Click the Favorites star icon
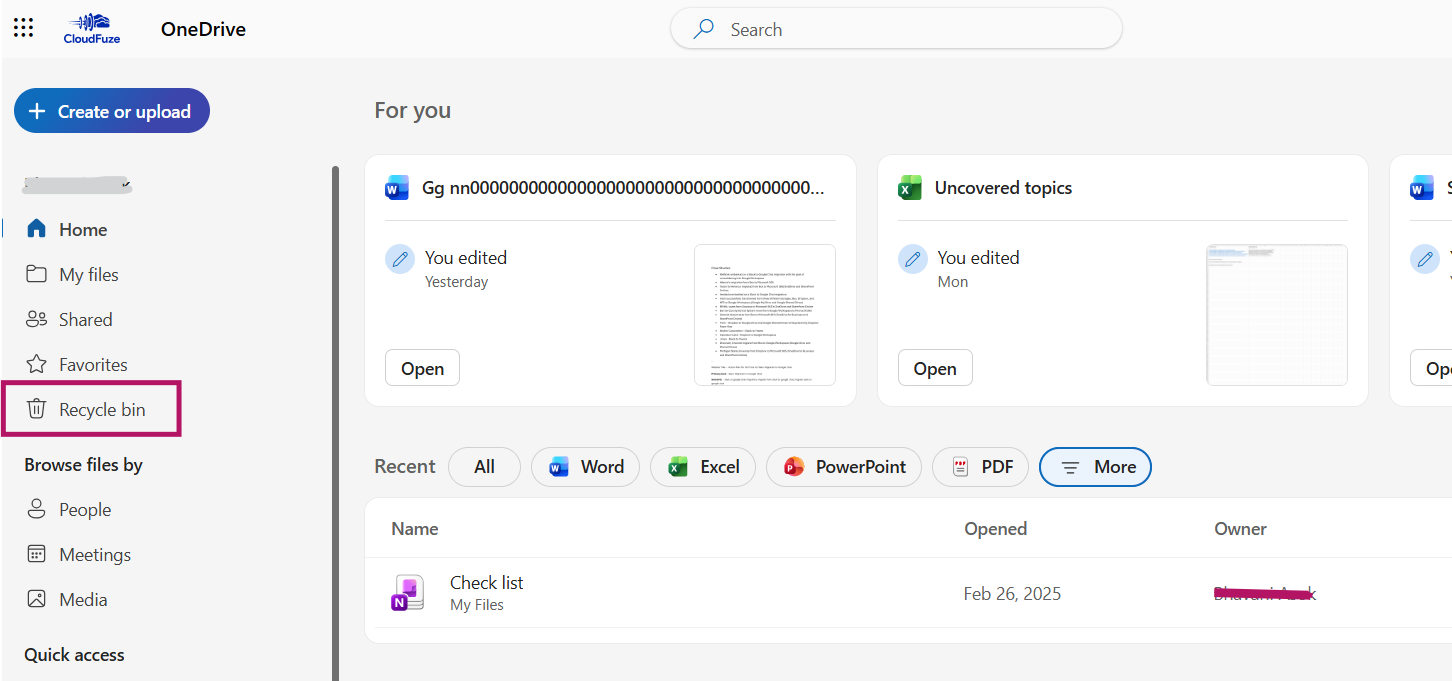This screenshot has height=681, width=1452. pos(36,364)
